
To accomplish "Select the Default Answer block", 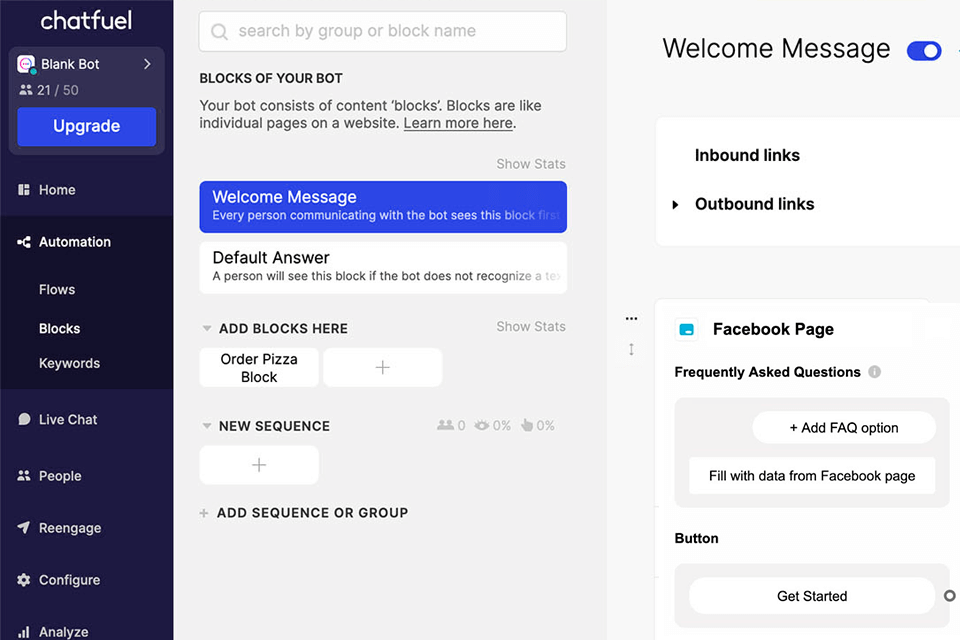I will [x=383, y=268].
